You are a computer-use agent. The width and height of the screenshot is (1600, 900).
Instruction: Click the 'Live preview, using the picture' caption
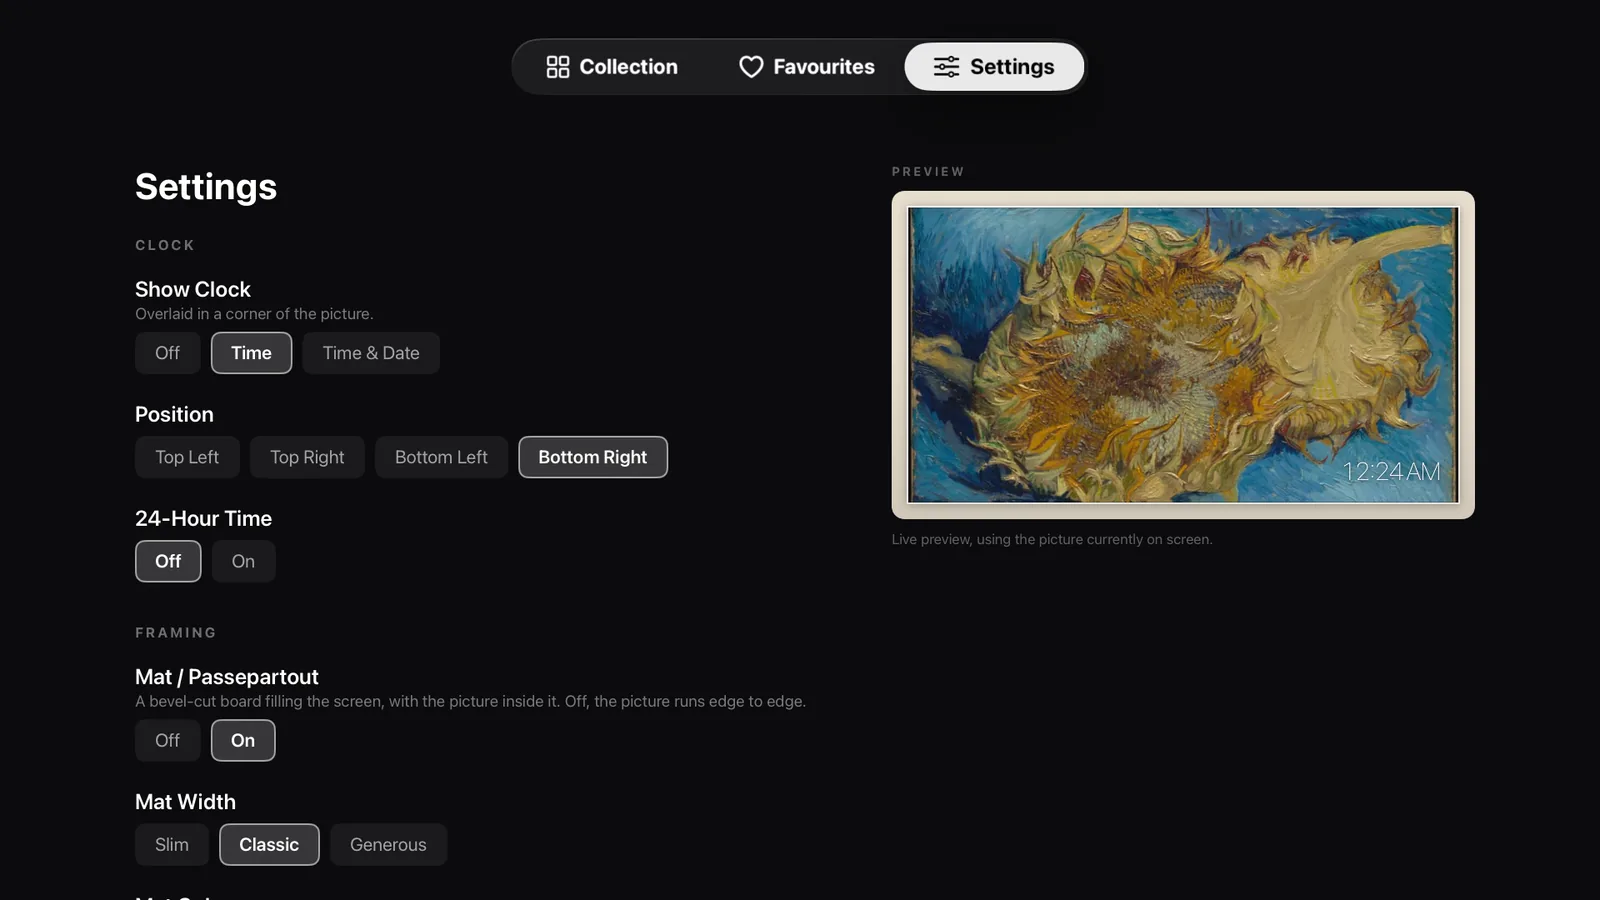coord(1052,539)
